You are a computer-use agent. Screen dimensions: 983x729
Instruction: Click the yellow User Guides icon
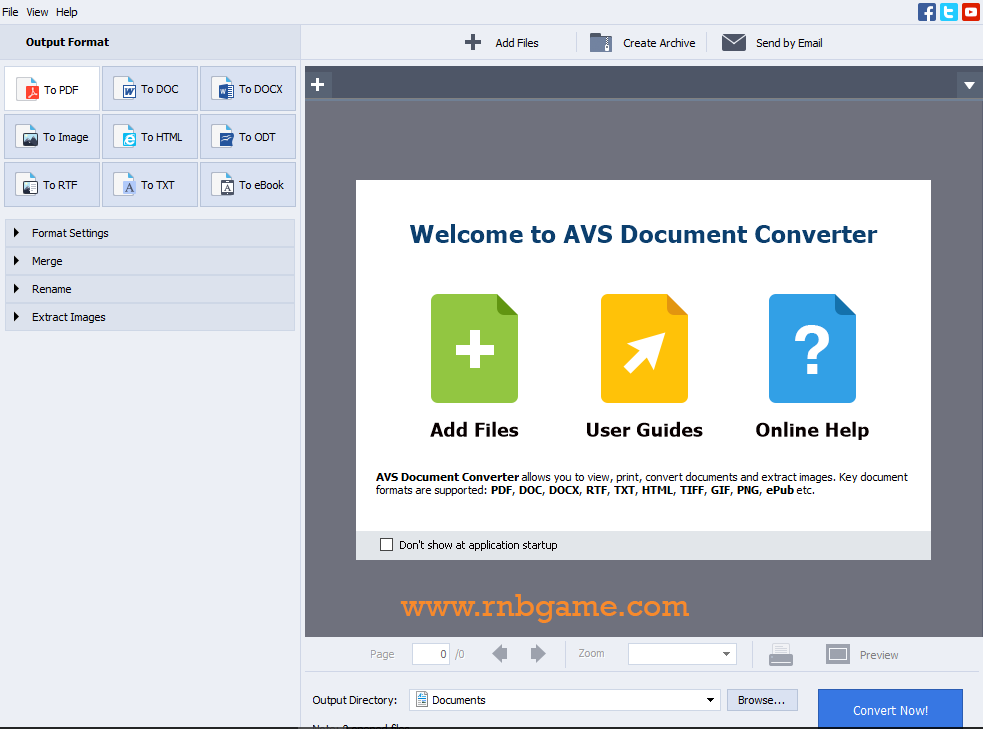(644, 349)
